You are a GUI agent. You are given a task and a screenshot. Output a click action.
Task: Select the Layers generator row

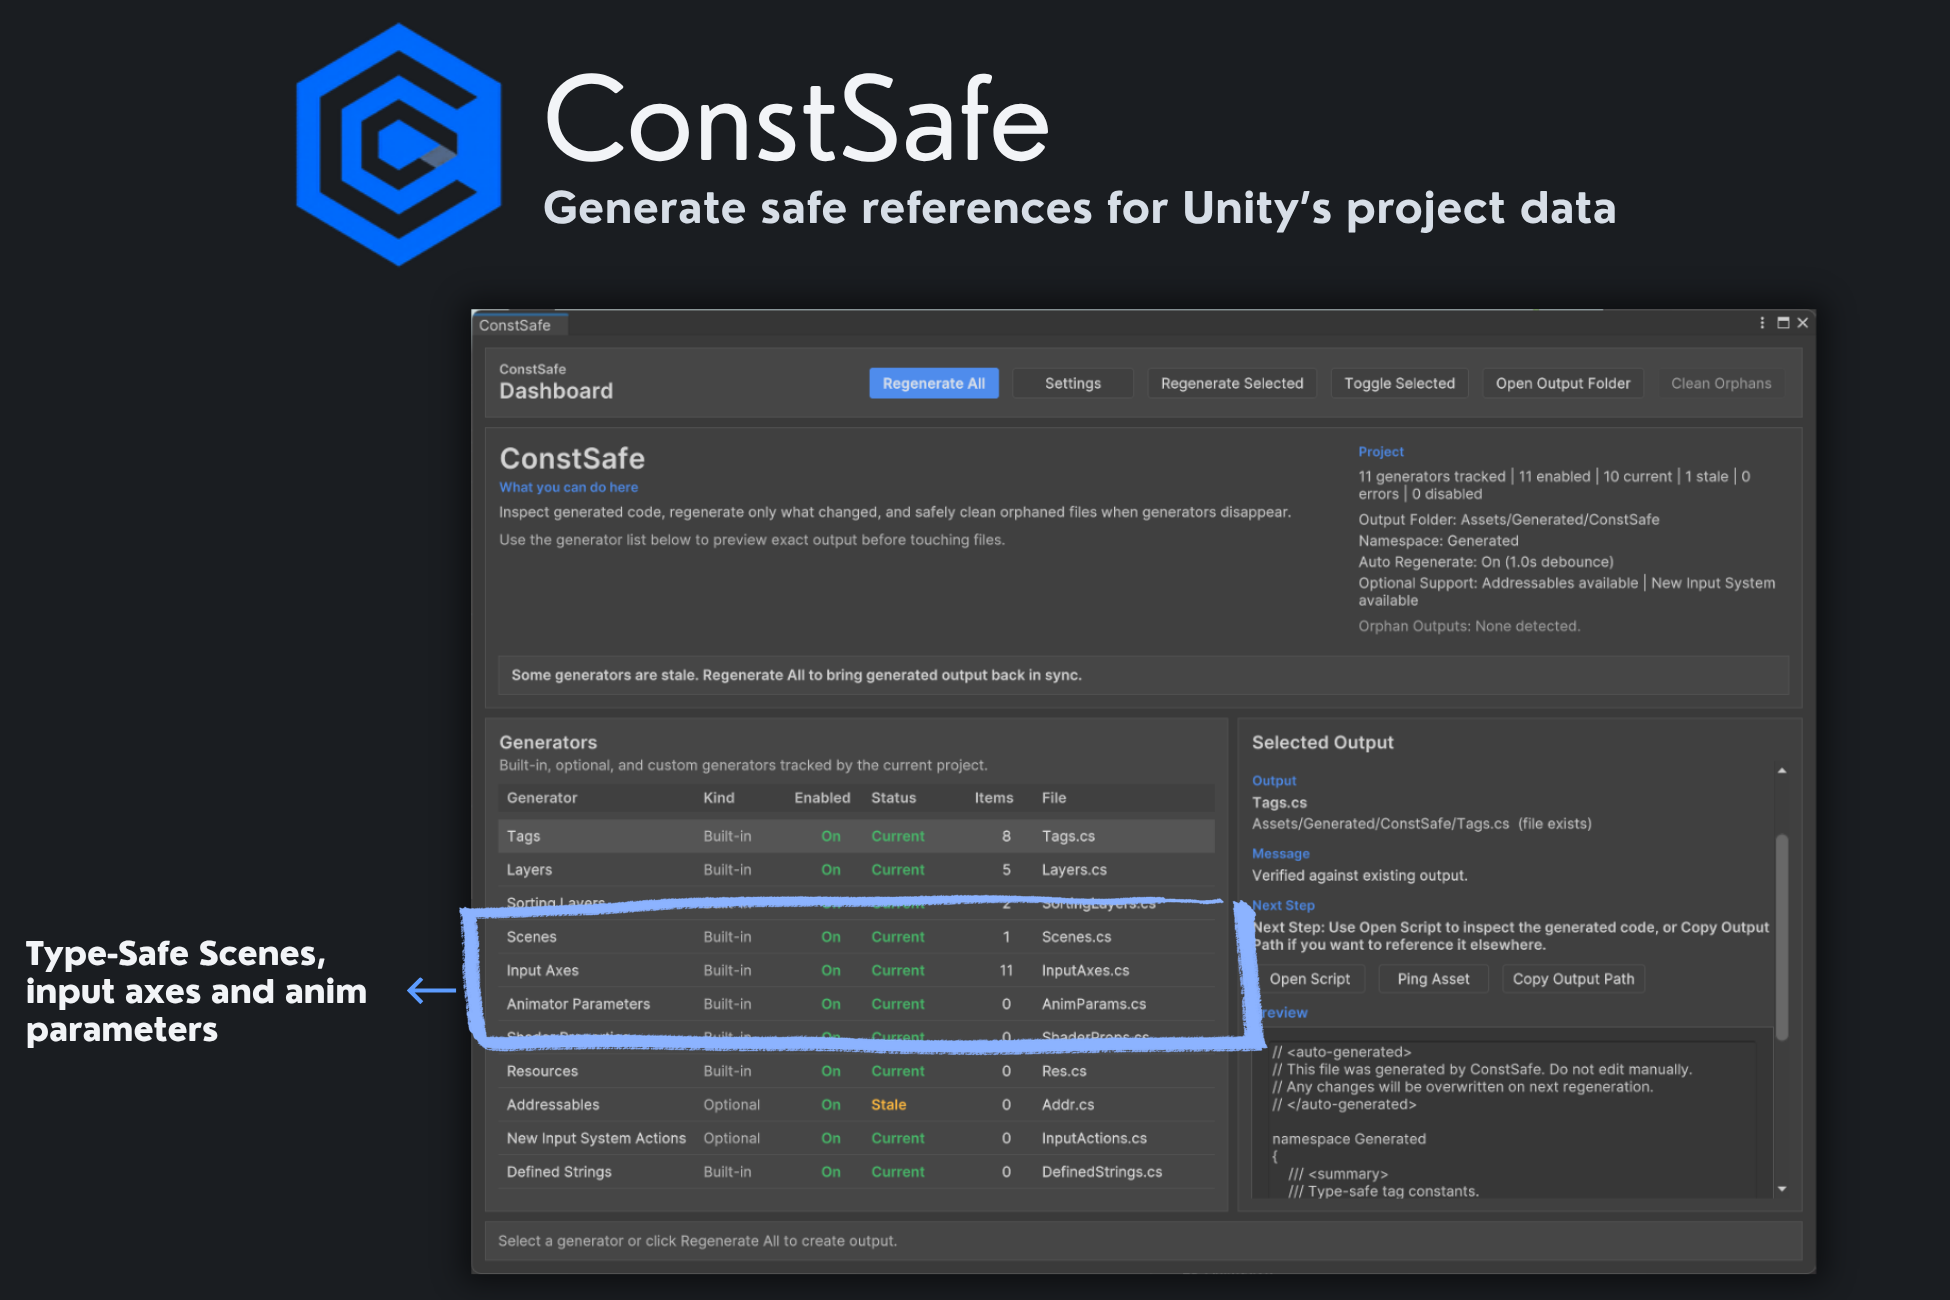pos(856,870)
